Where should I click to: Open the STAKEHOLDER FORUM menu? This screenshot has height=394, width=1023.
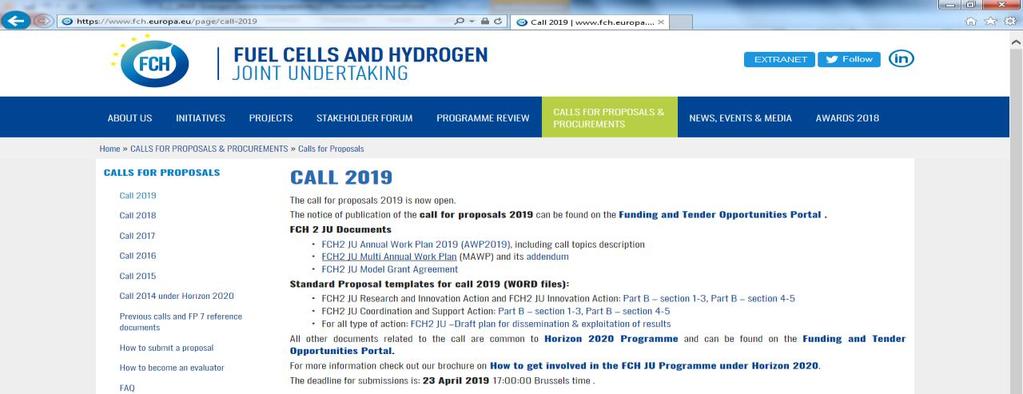pos(365,118)
